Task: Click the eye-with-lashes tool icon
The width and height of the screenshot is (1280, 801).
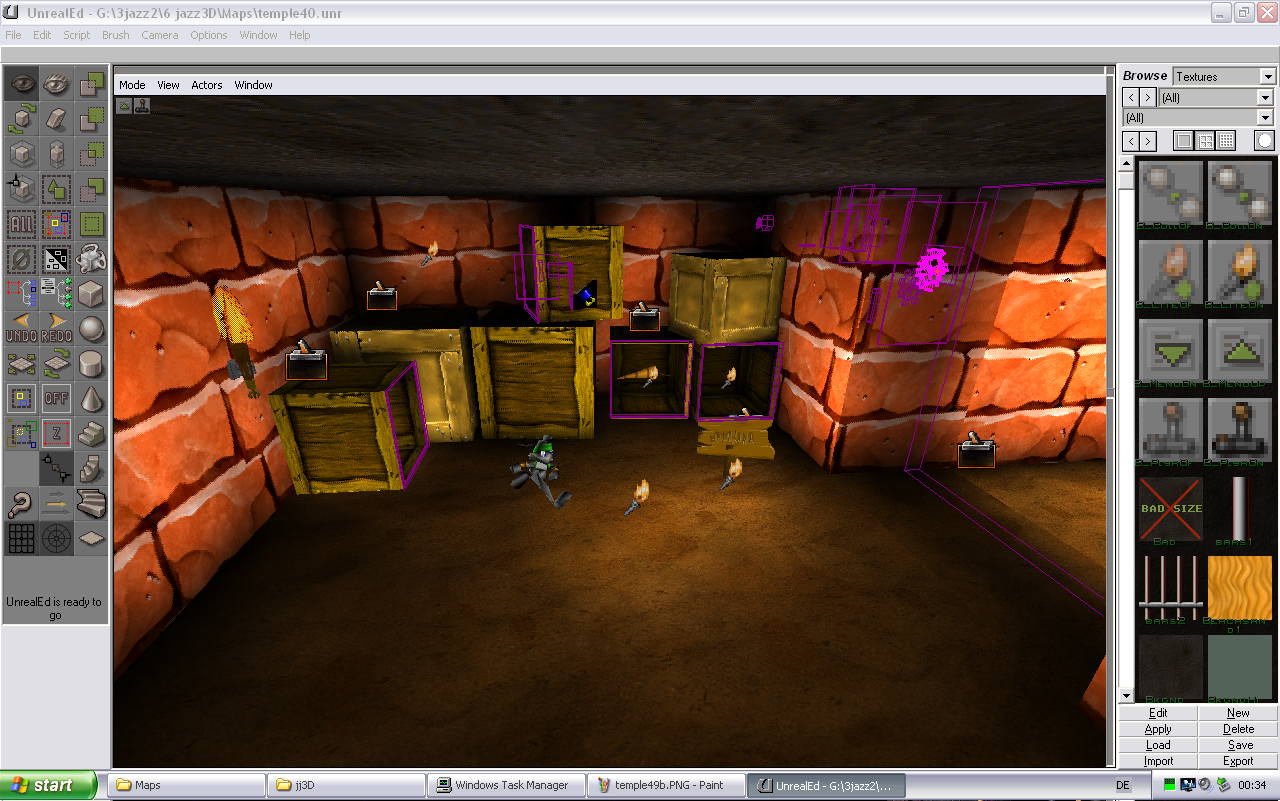Action: coord(57,84)
